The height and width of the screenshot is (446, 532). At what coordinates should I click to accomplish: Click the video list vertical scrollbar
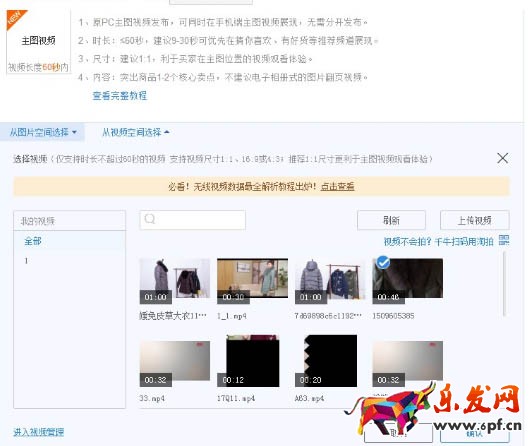505,284
